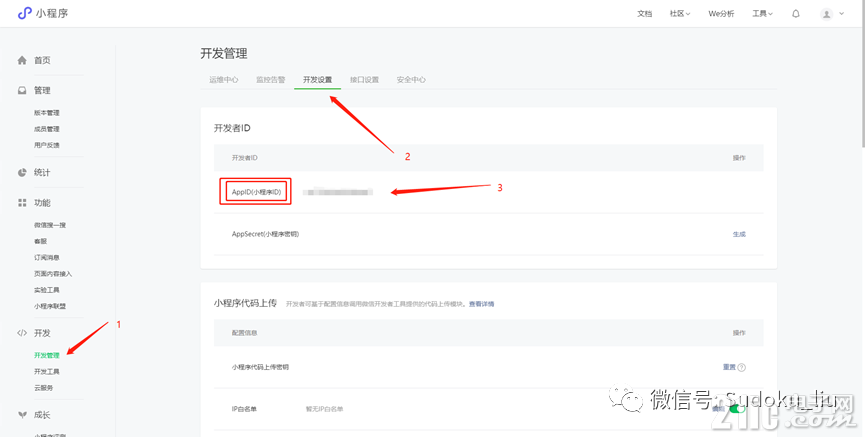865x437 pixels.
Task: Click the AppID(小程序ID) label
Action: [x=257, y=192]
